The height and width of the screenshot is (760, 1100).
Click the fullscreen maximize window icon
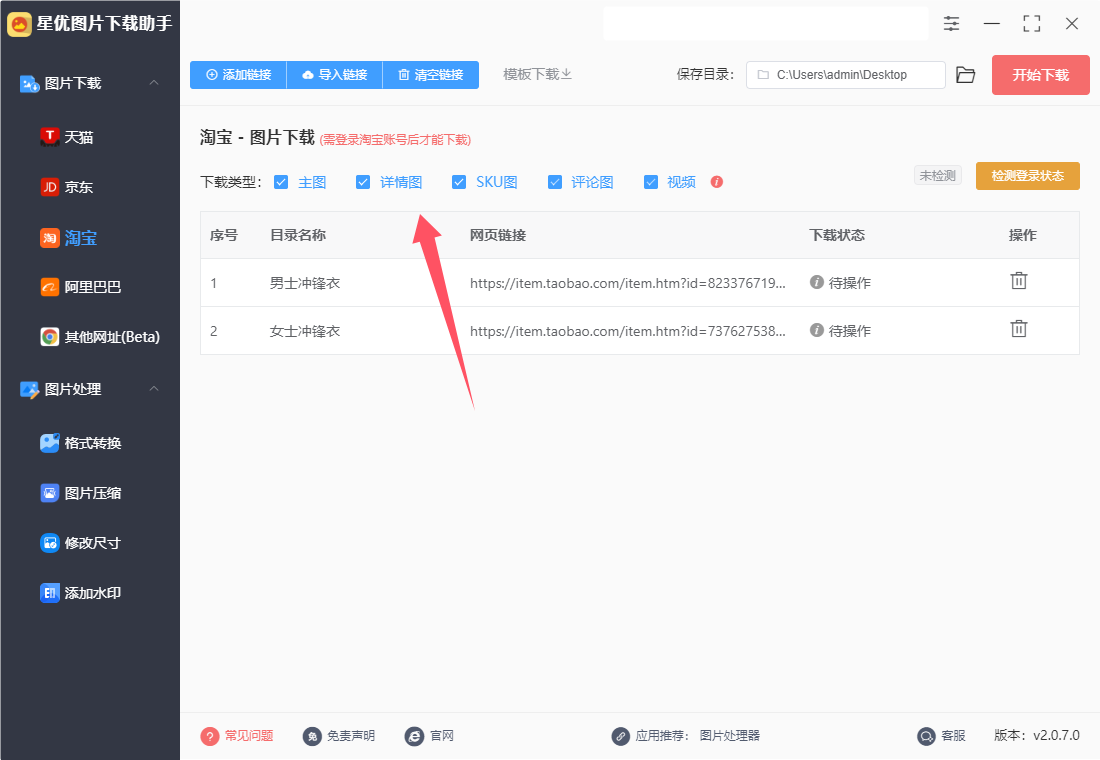pyautogui.click(x=1031, y=24)
